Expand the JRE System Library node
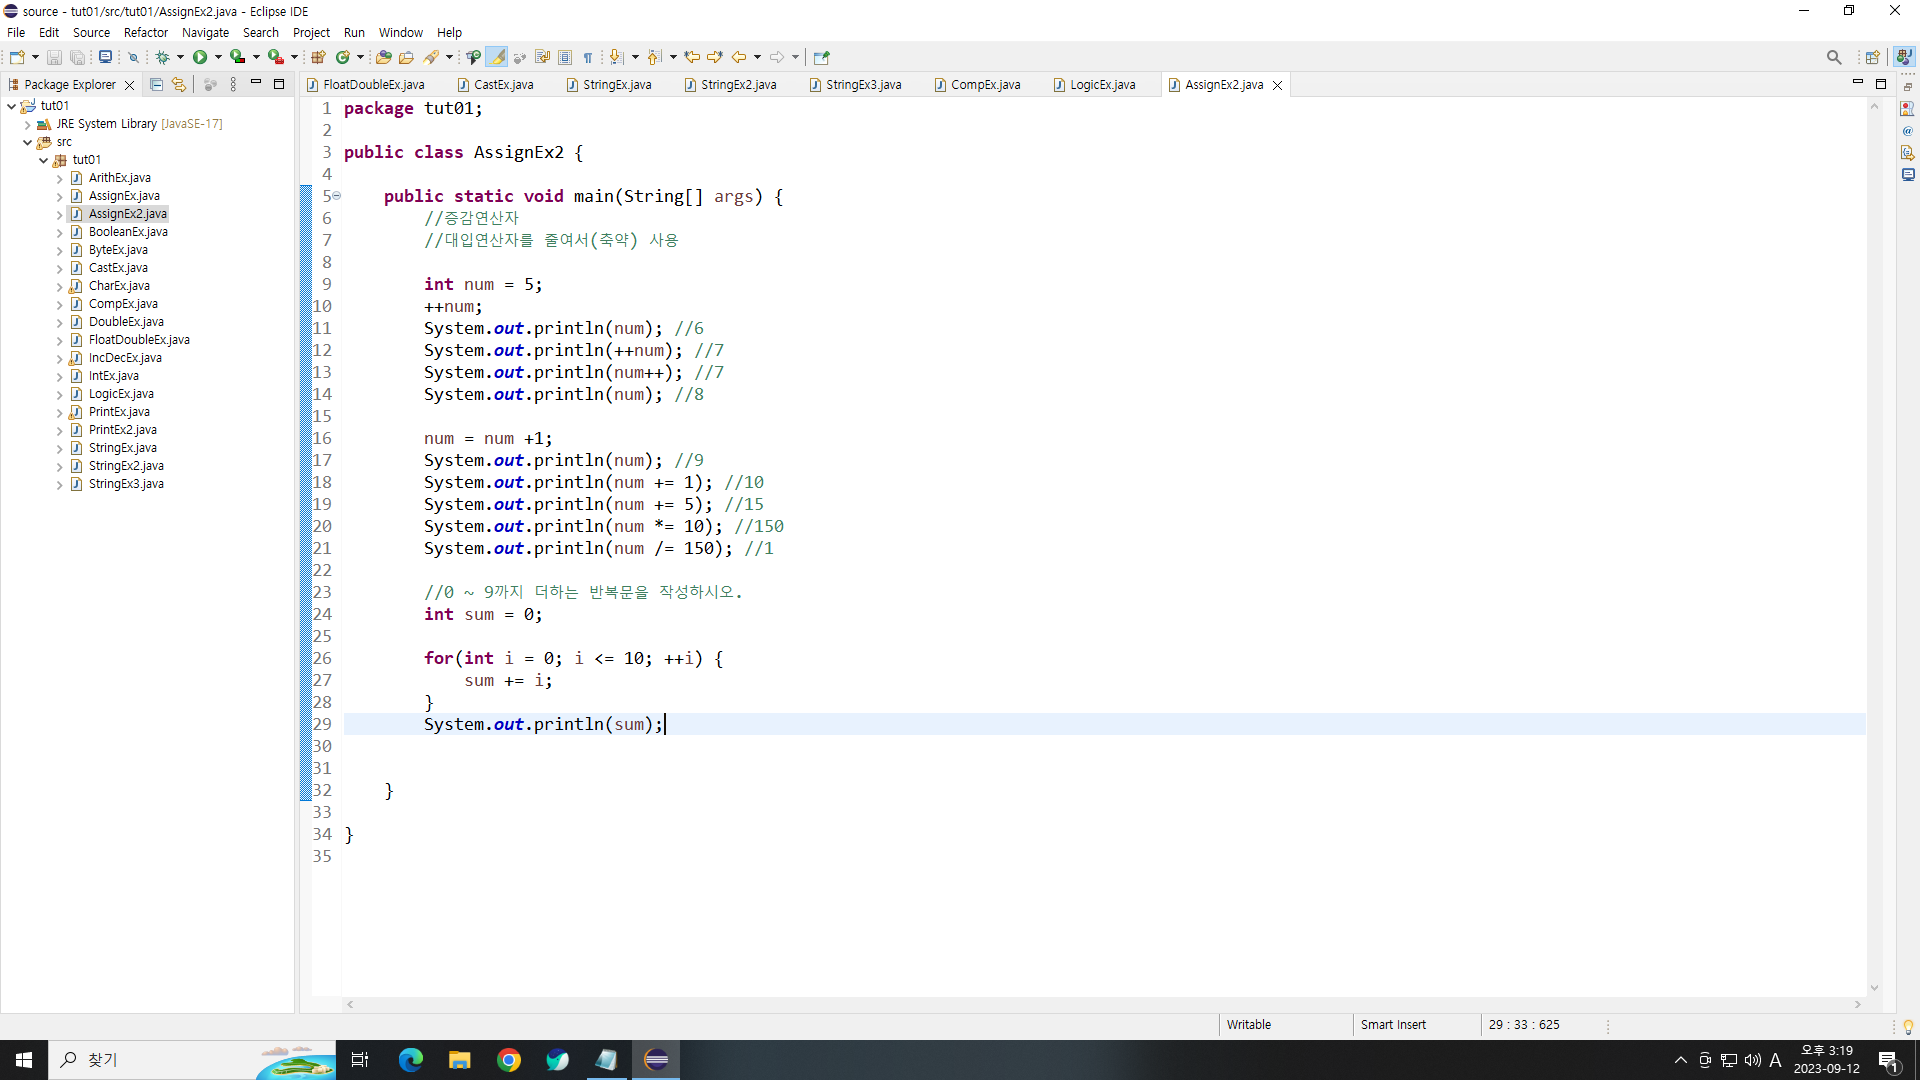Image resolution: width=1920 pixels, height=1080 pixels. [27, 124]
